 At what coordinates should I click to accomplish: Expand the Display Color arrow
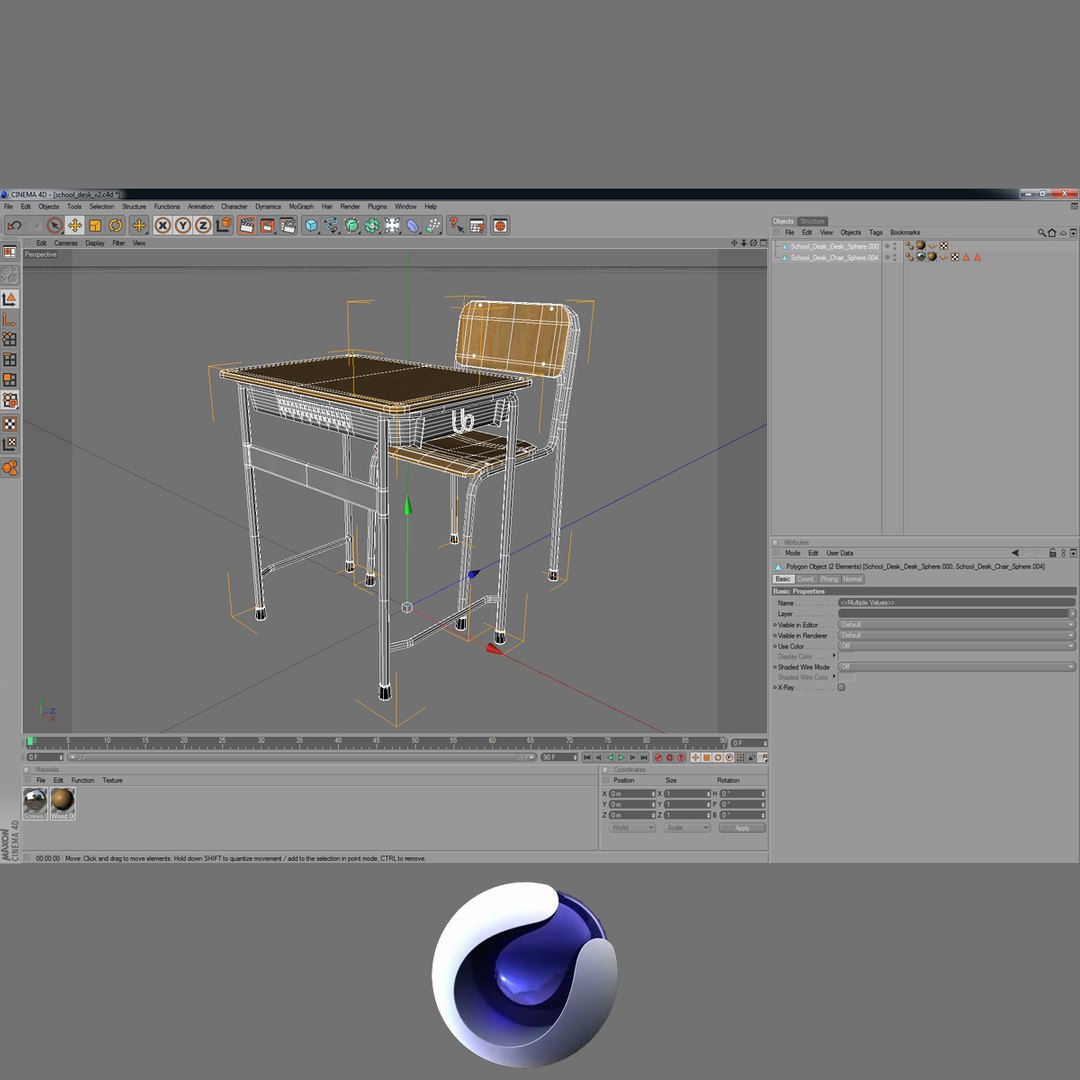(x=834, y=656)
